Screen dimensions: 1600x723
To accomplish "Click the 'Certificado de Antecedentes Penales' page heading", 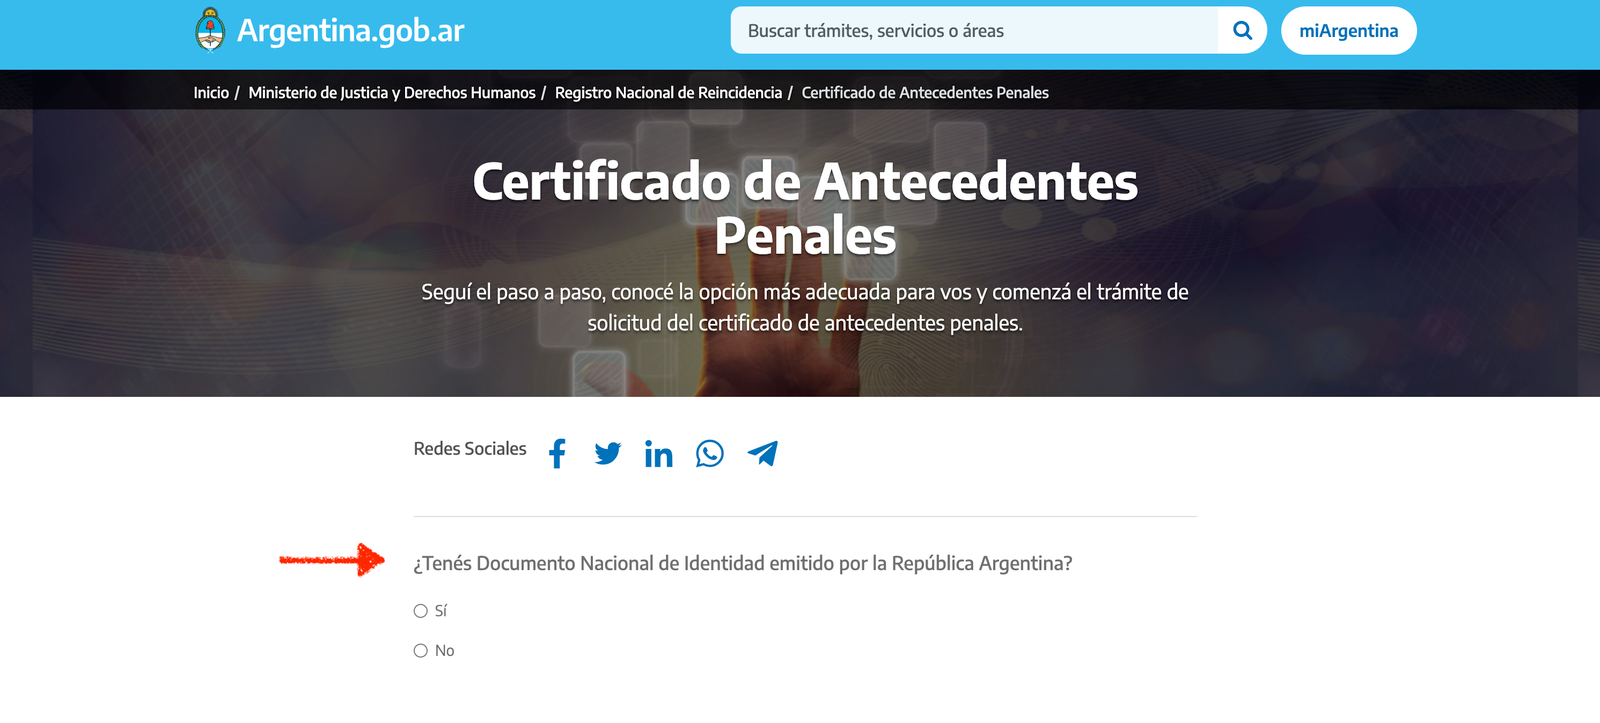I will pos(805,208).
